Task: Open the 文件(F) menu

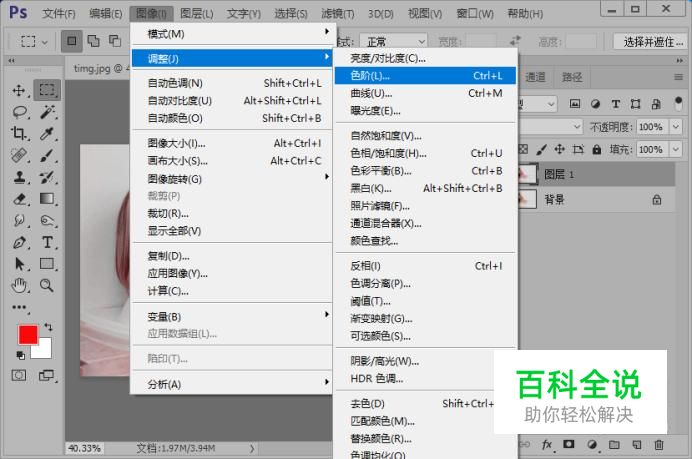Action: pos(58,14)
